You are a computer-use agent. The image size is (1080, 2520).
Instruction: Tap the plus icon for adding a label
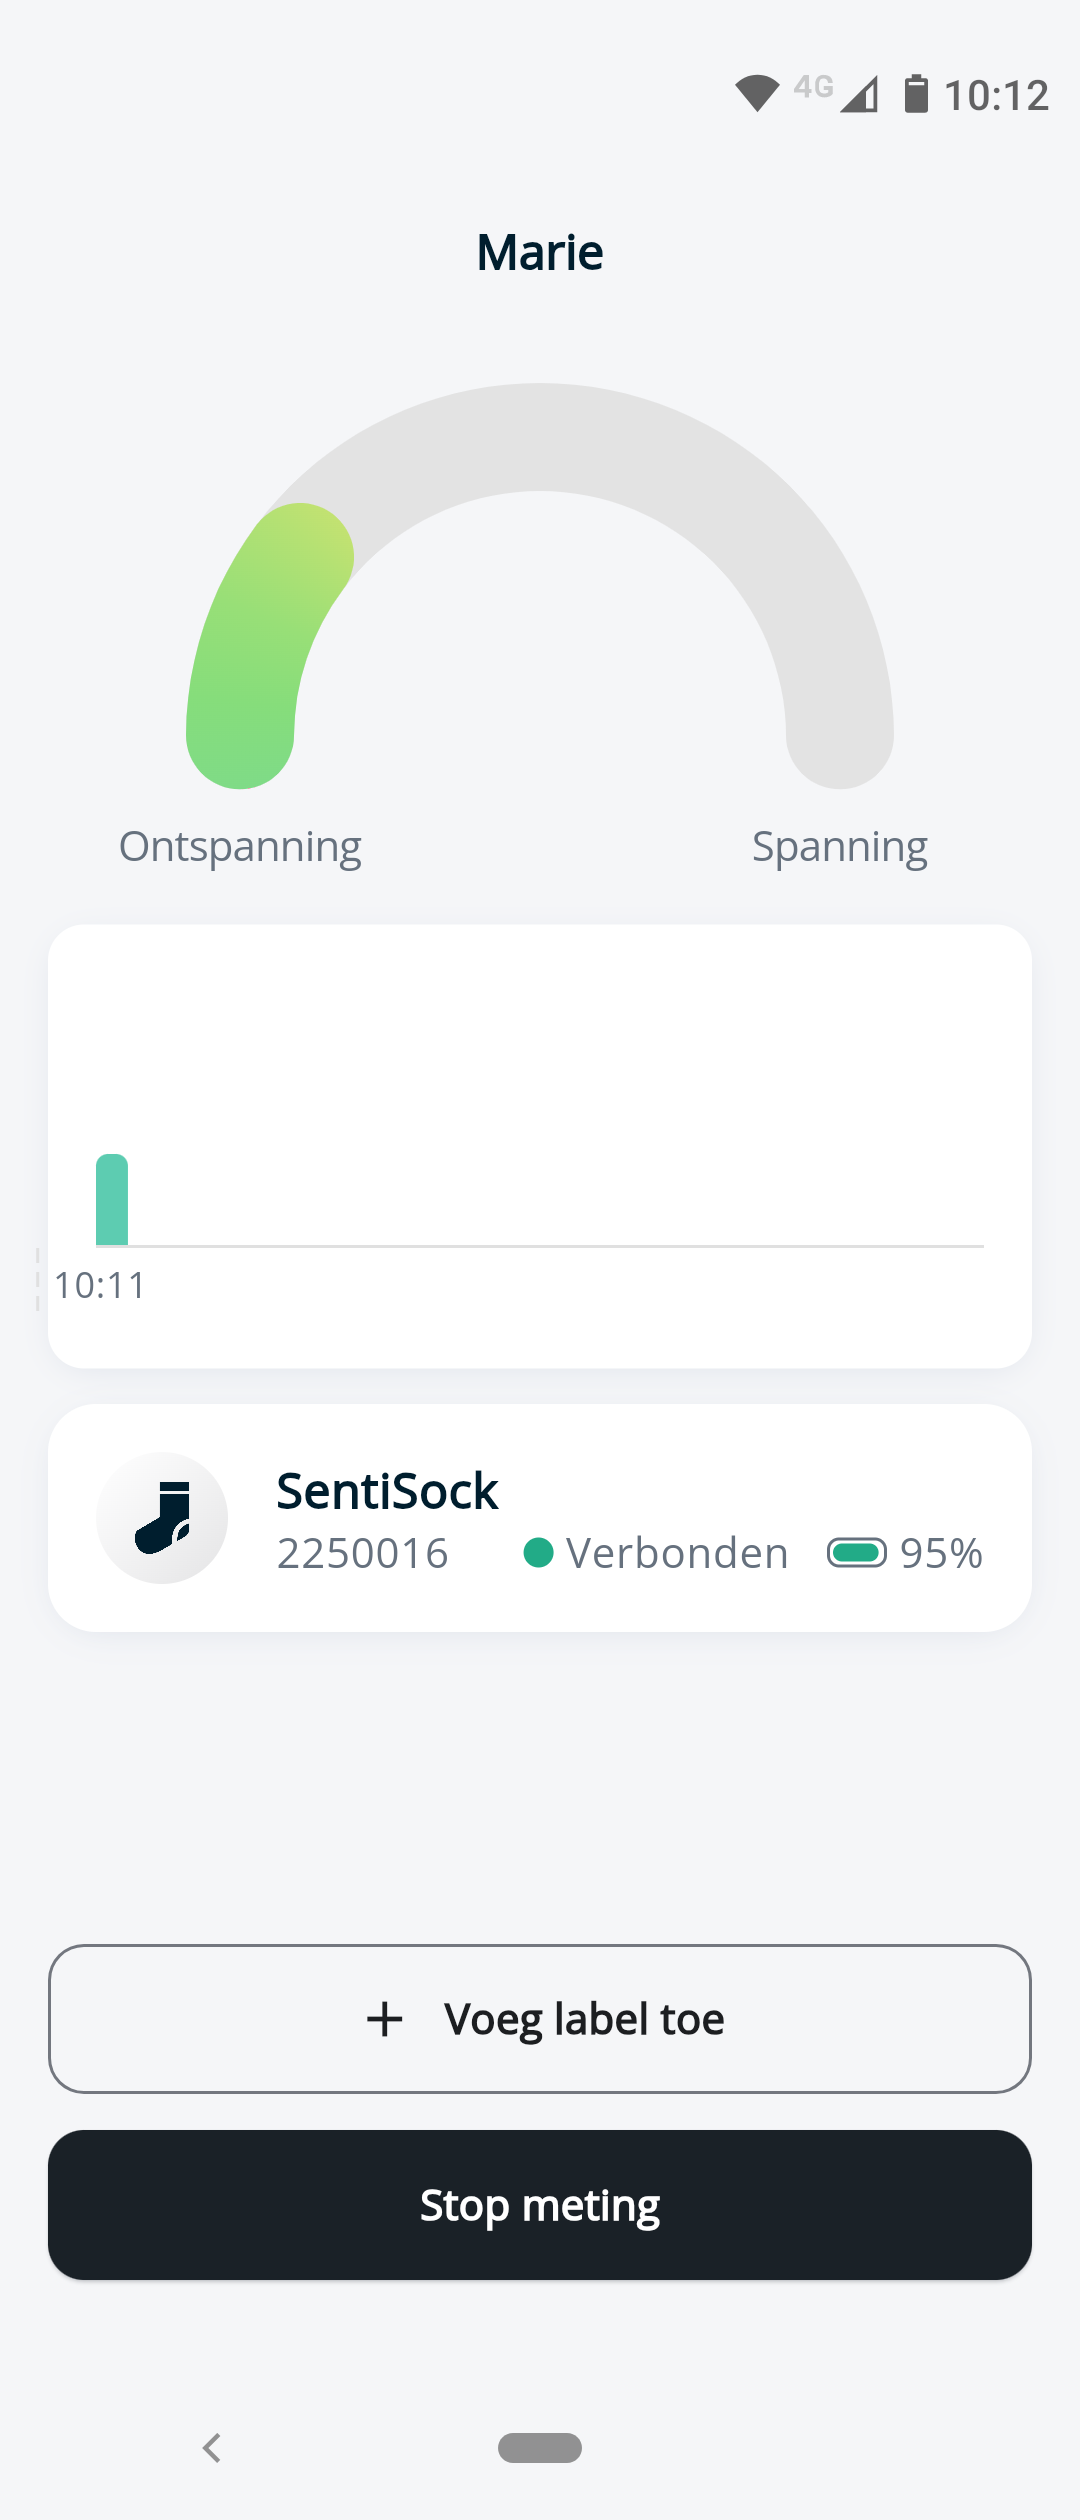(385, 2019)
